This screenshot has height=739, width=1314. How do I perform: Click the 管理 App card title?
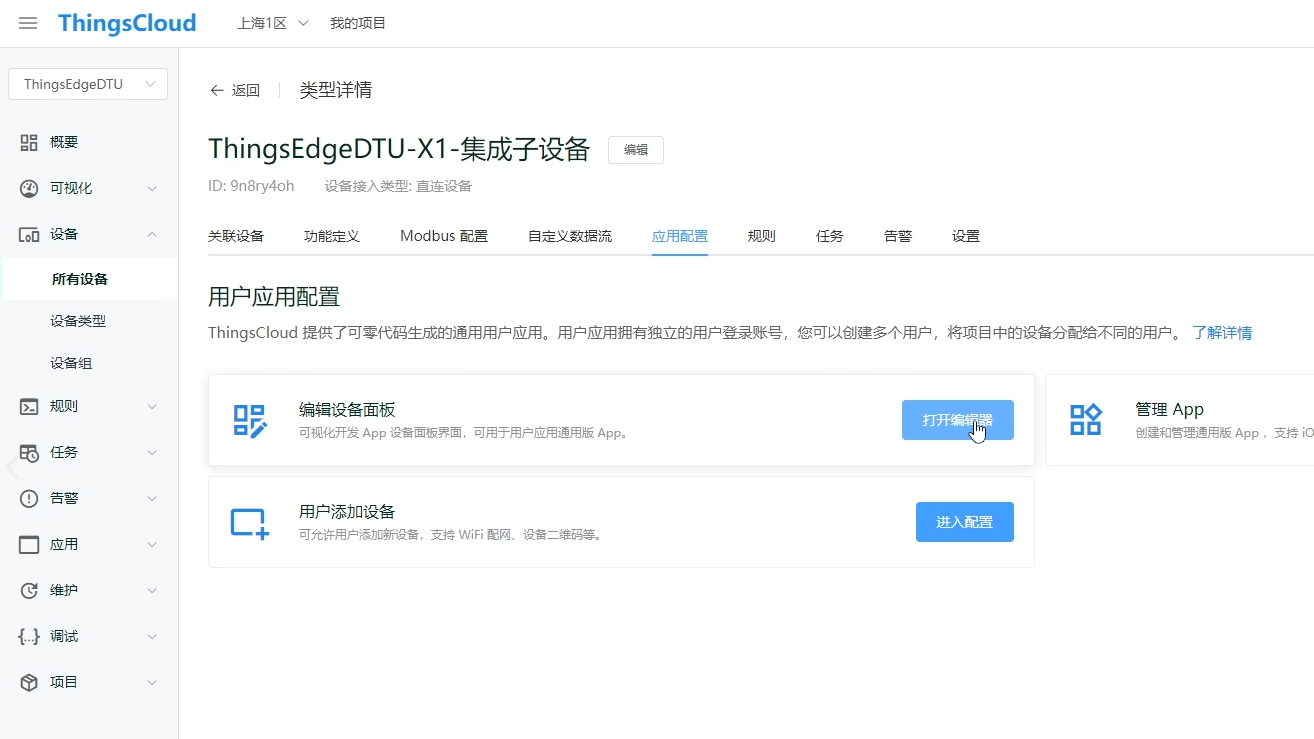[x=1170, y=409]
